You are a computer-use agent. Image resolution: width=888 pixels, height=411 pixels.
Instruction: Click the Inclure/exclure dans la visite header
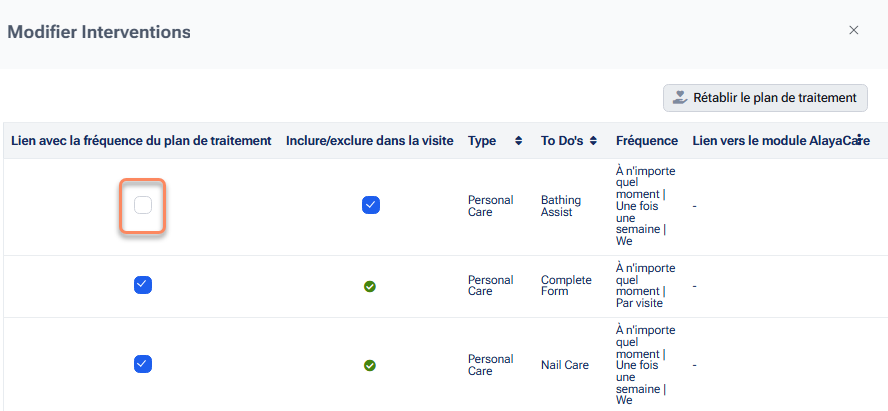[370, 141]
